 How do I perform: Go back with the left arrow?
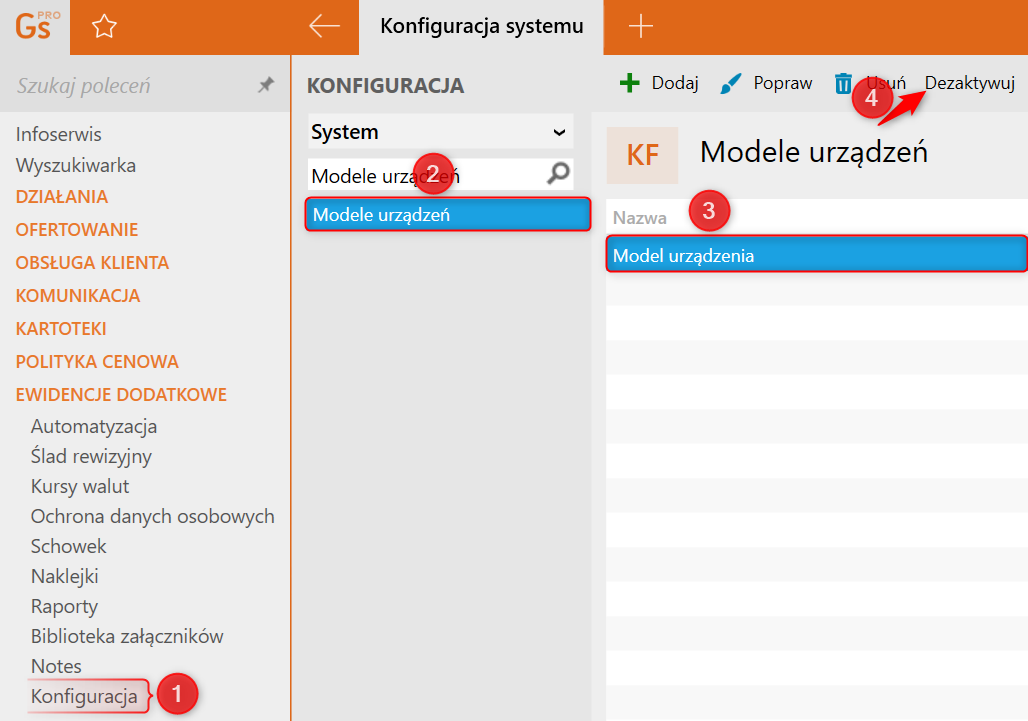pos(325,27)
